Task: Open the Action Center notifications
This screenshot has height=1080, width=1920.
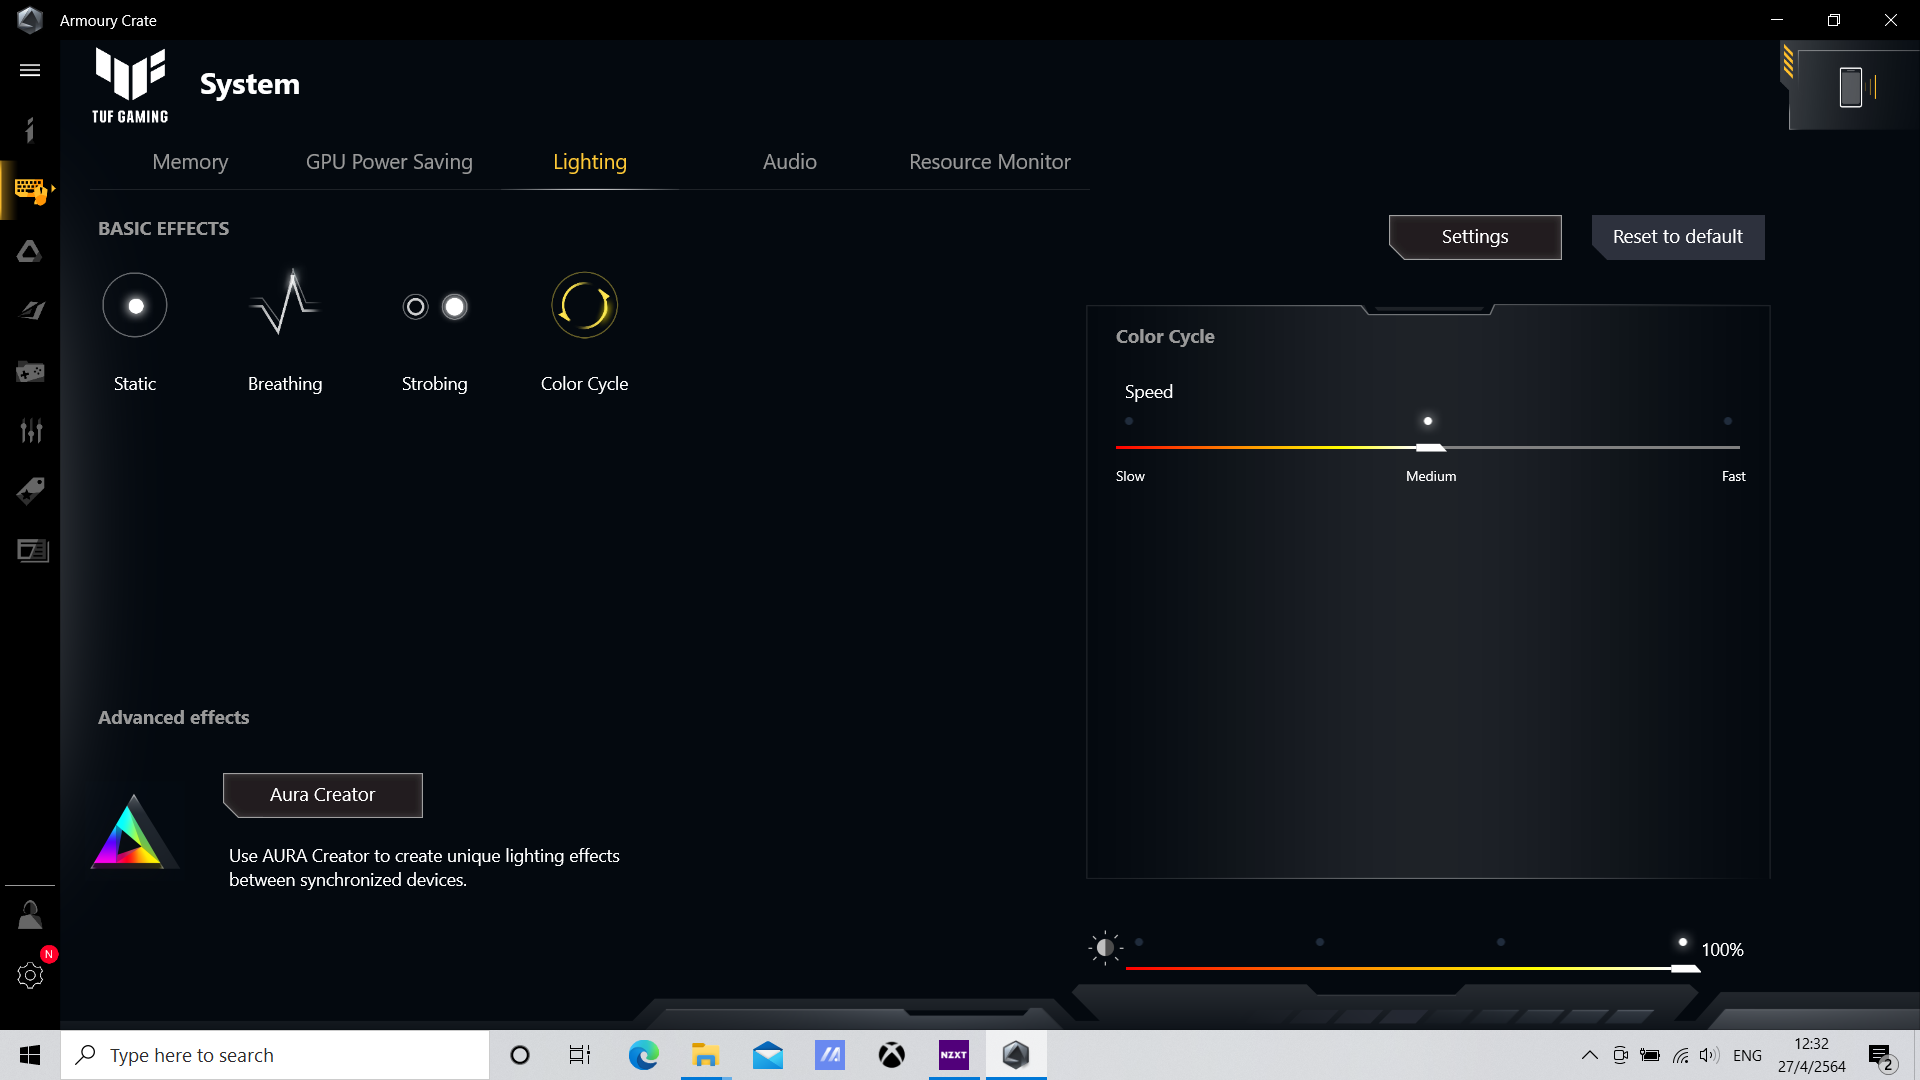Action: (1880, 1055)
